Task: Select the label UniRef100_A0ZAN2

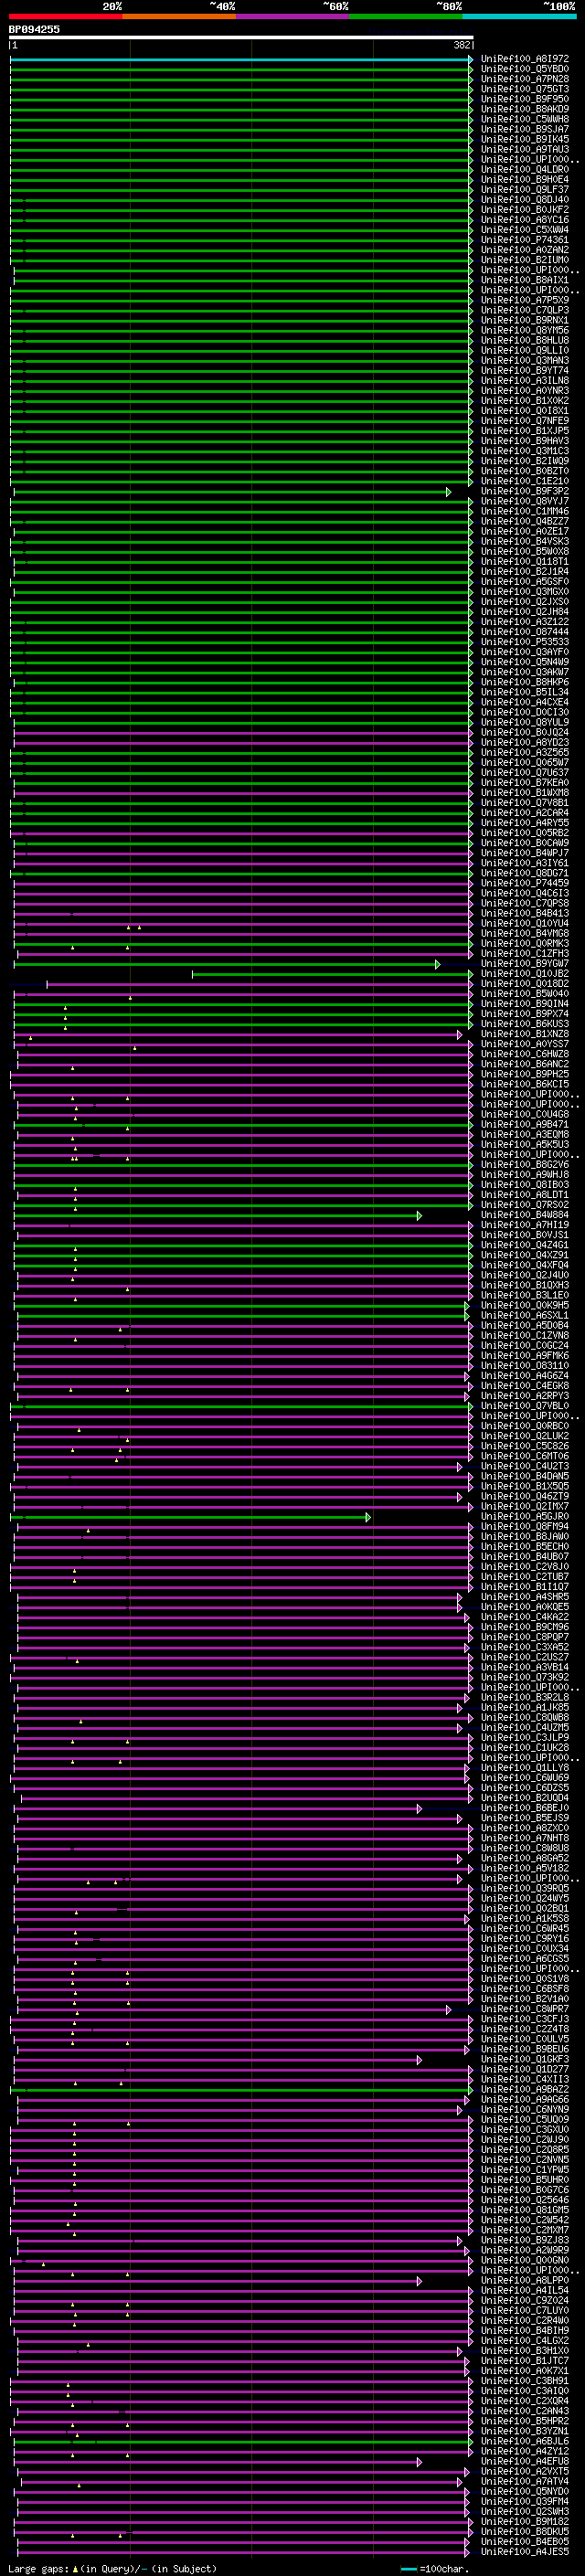Action: 525,250
